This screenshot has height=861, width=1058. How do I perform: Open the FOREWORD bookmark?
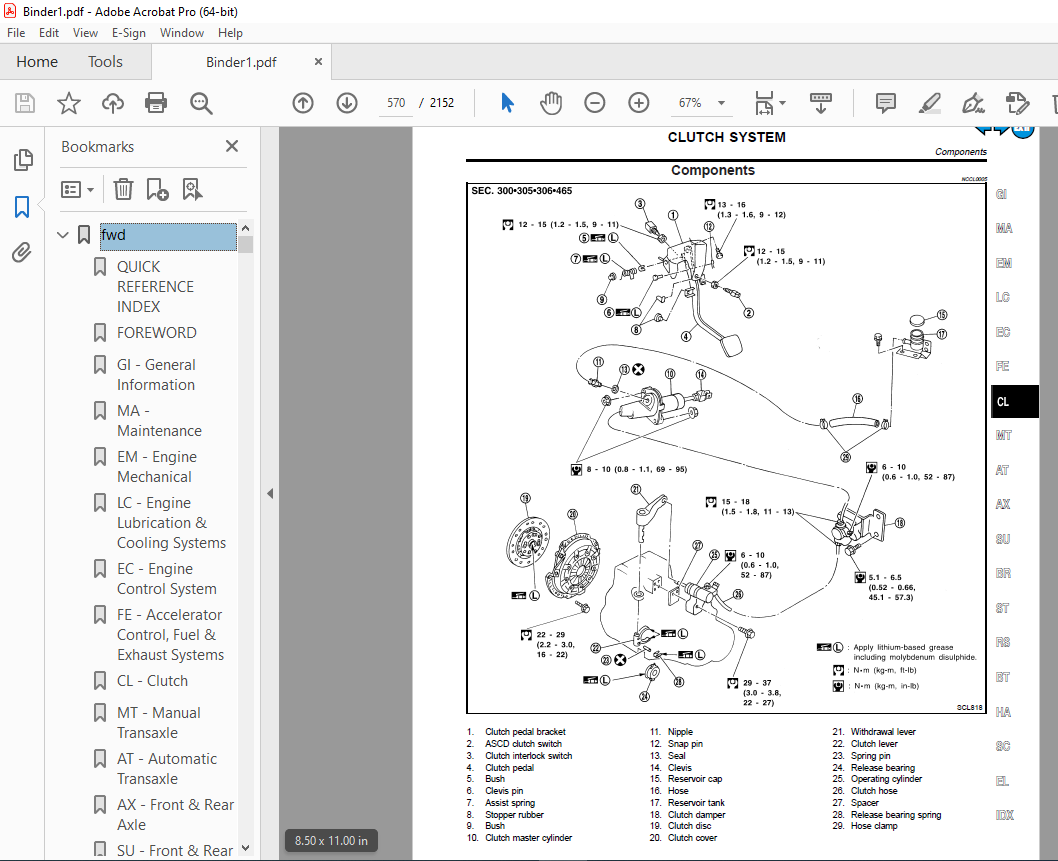pos(157,333)
